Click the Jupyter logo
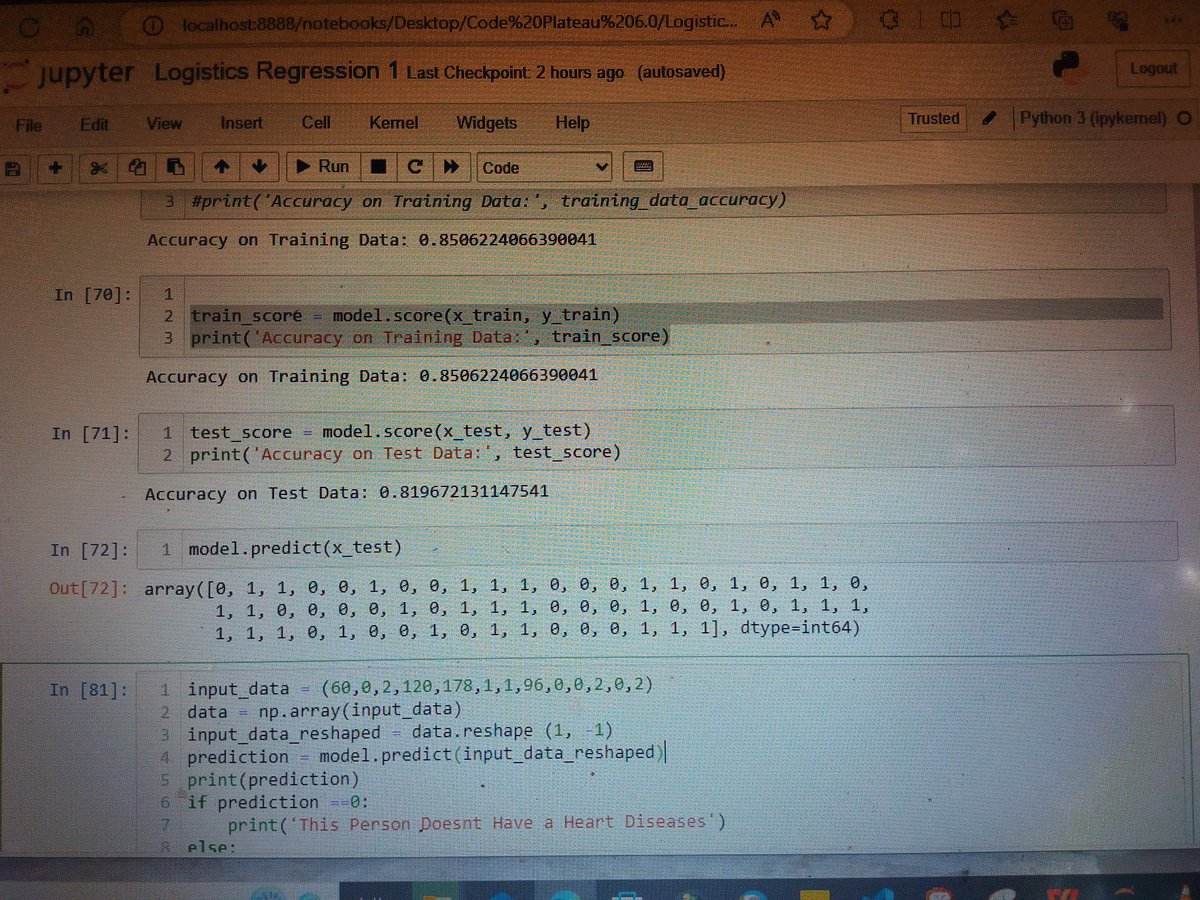The width and height of the screenshot is (1200, 900). [x=70, y=75]
